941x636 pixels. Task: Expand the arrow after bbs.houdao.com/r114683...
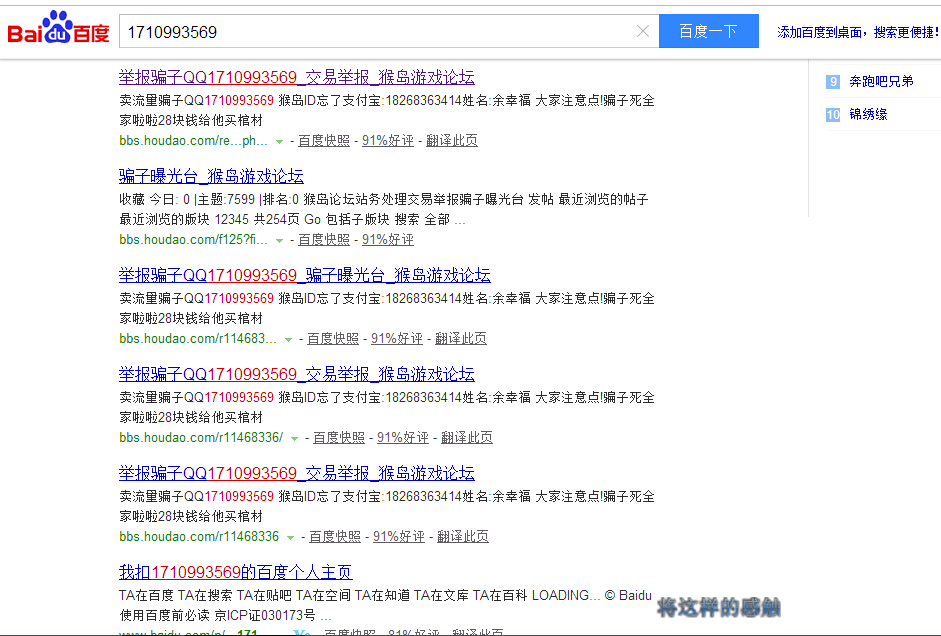pyautogui.click(x=288, y=340)
